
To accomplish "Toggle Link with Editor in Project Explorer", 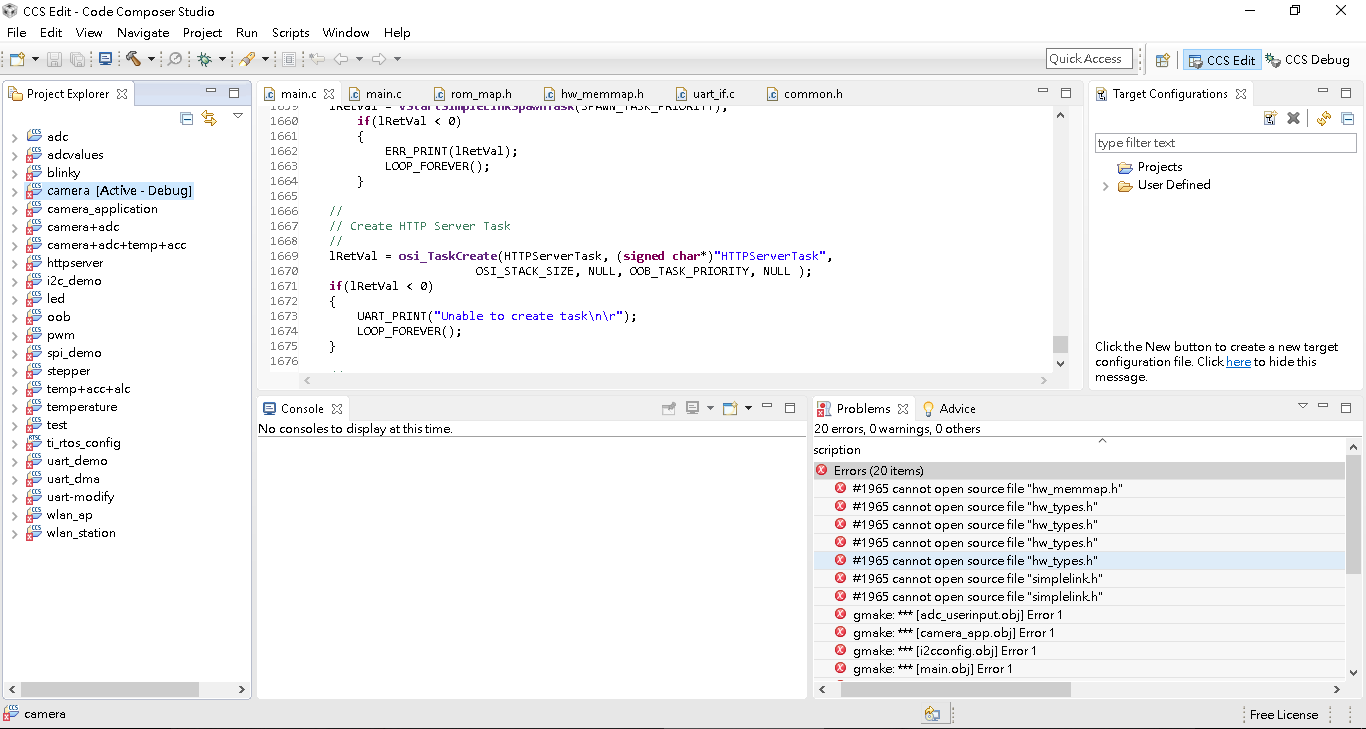I will [209, 118].
